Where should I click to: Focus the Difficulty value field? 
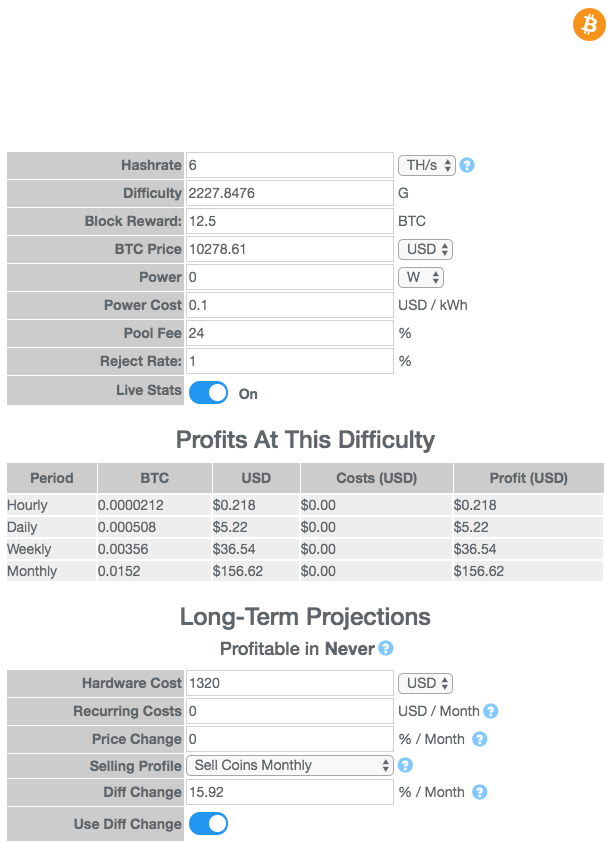click(290, 193)
